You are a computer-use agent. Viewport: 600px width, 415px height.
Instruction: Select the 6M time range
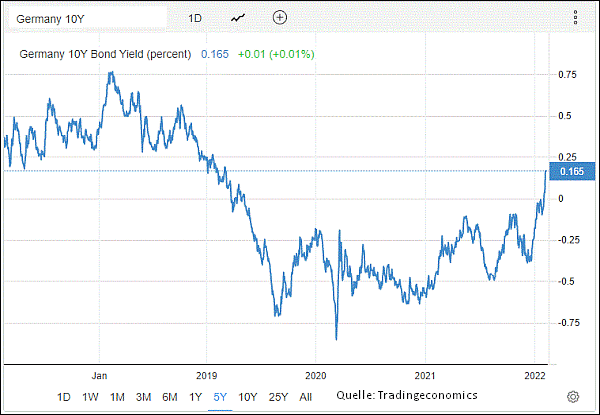170,397
